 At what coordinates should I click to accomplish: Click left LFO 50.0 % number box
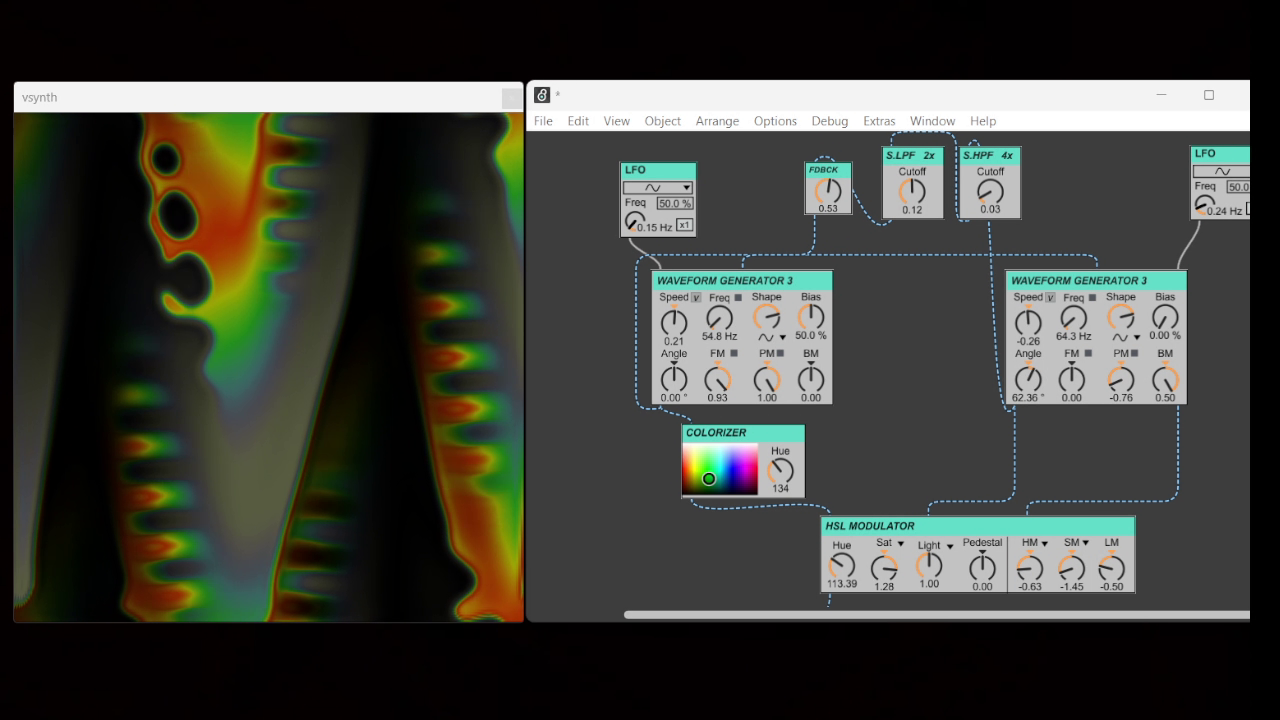(675, 203)
